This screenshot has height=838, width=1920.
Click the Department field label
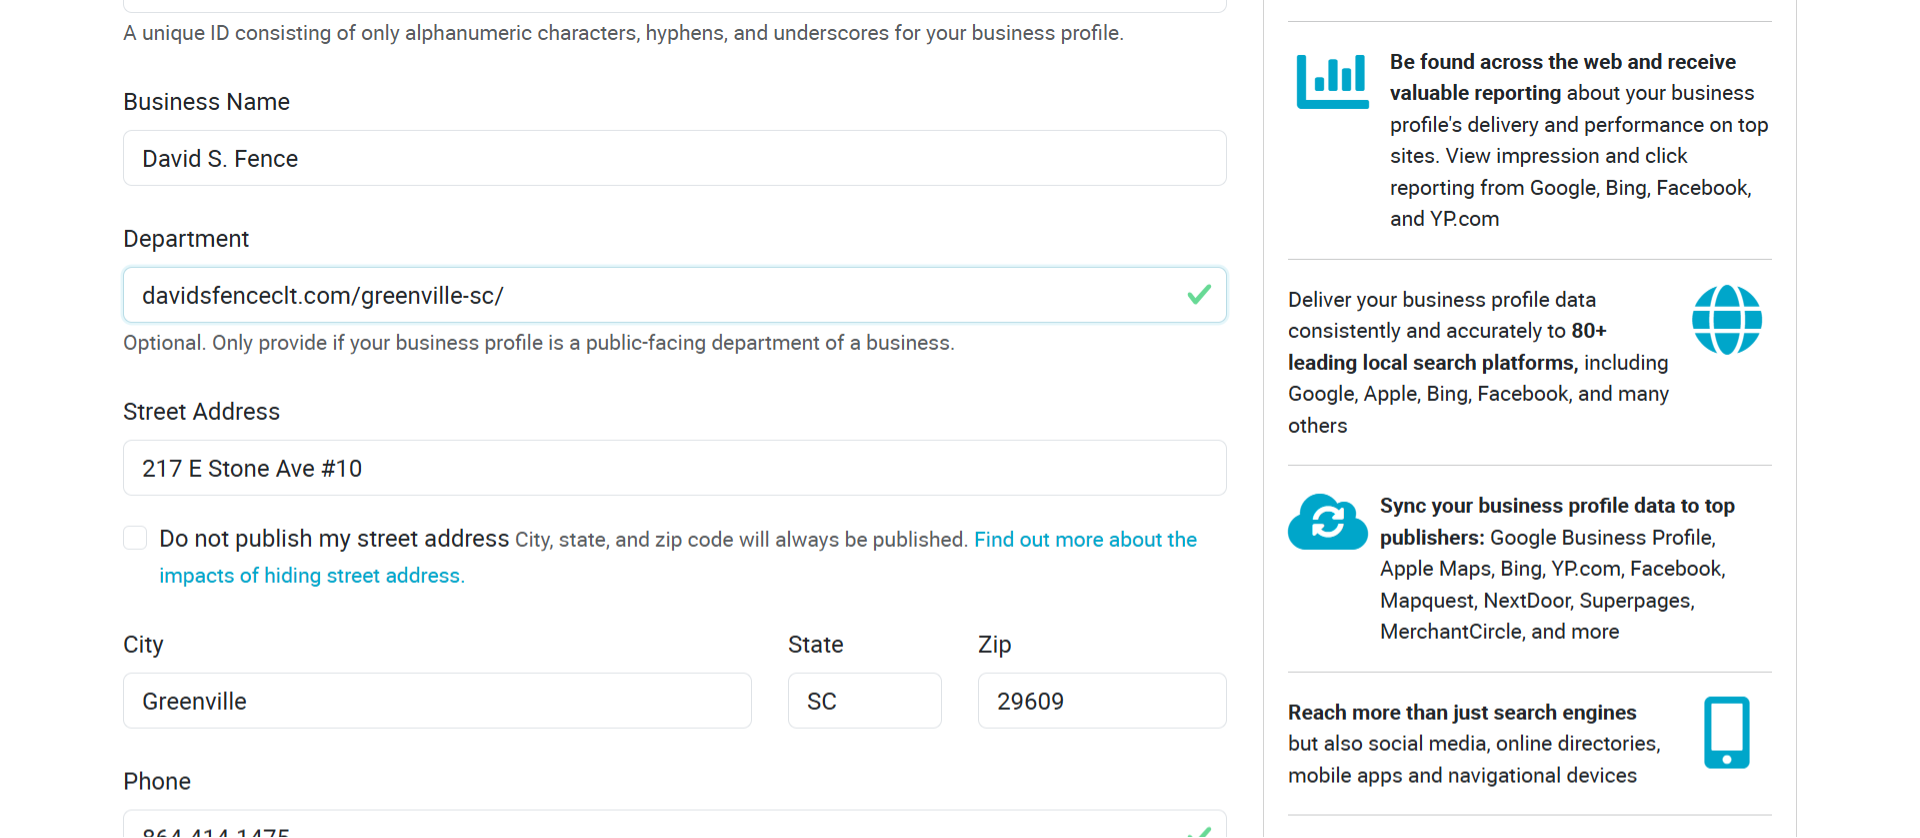(186, 239)
